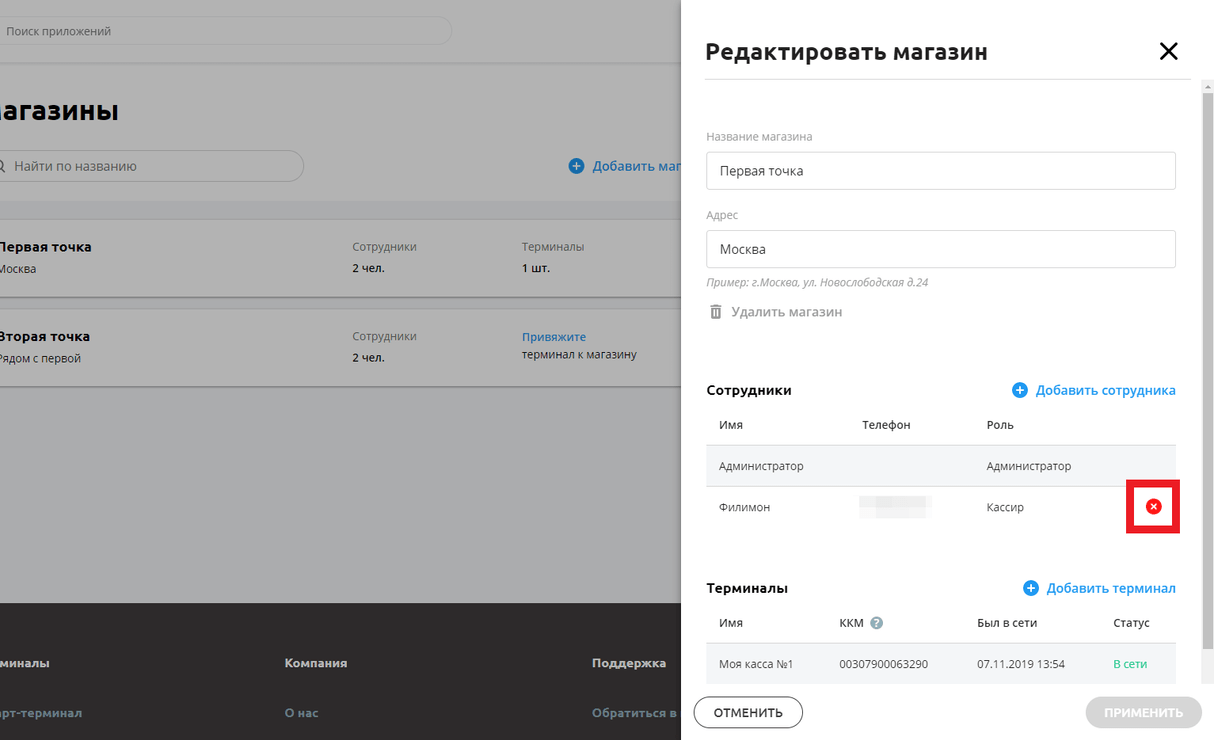Click the В сети status value
The image size is (1214, 740).
tap(1130, 664)
